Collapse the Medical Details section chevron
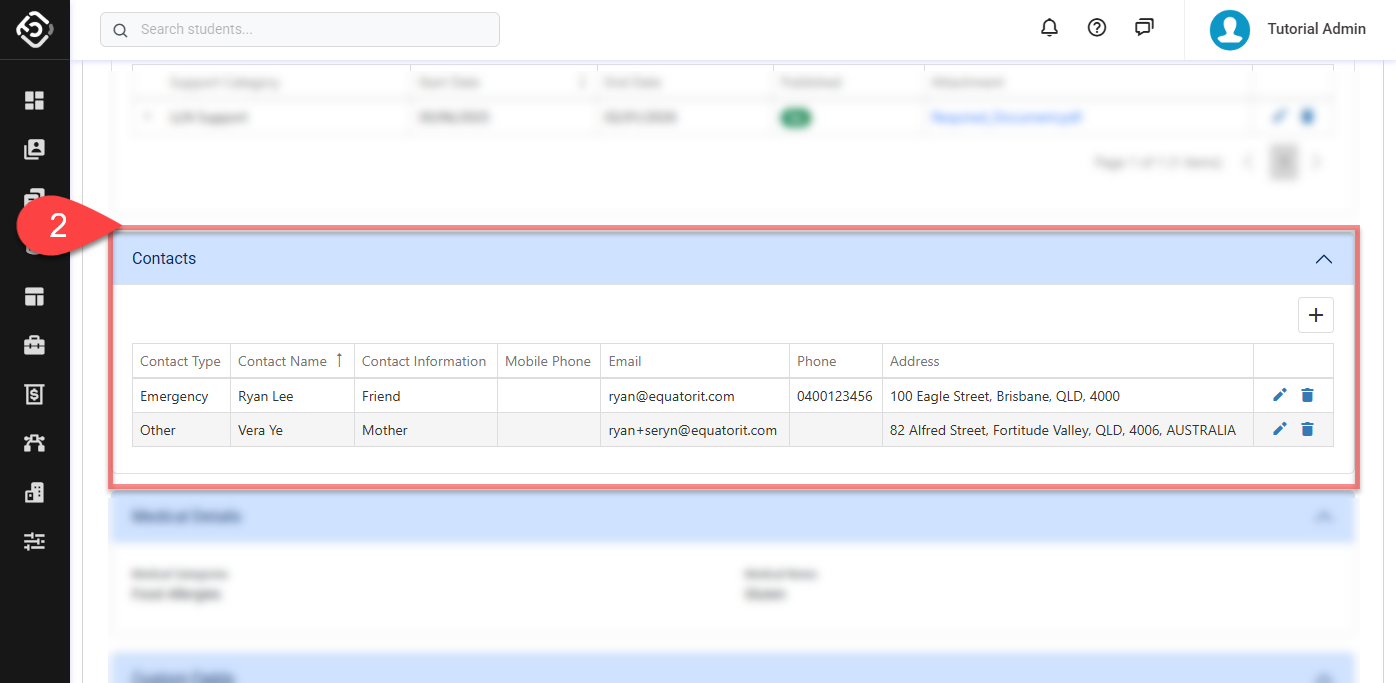Image resolution: width=1396 pixels, height=683 pixels. [1323, 517]
